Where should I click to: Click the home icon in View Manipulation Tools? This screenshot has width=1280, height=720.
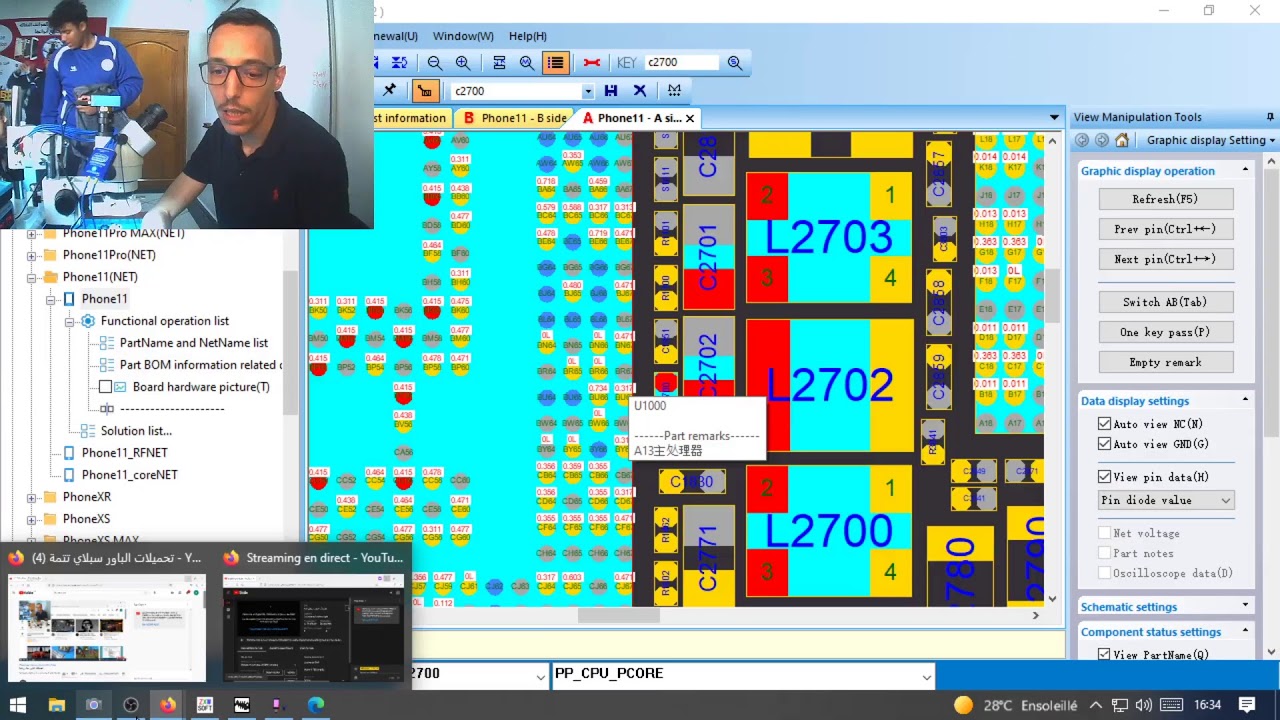[1122, 141]
